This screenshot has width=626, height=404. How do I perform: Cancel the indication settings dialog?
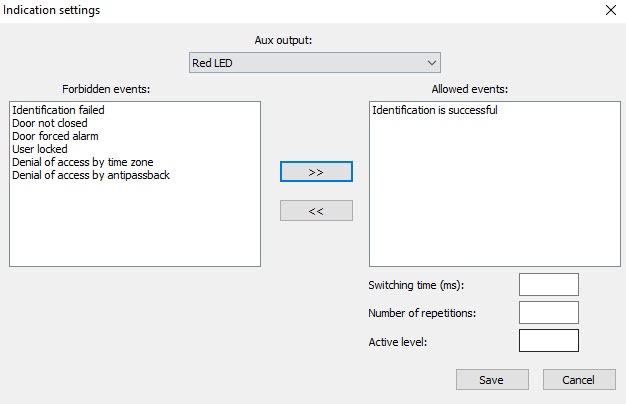[x=578, y=380]
